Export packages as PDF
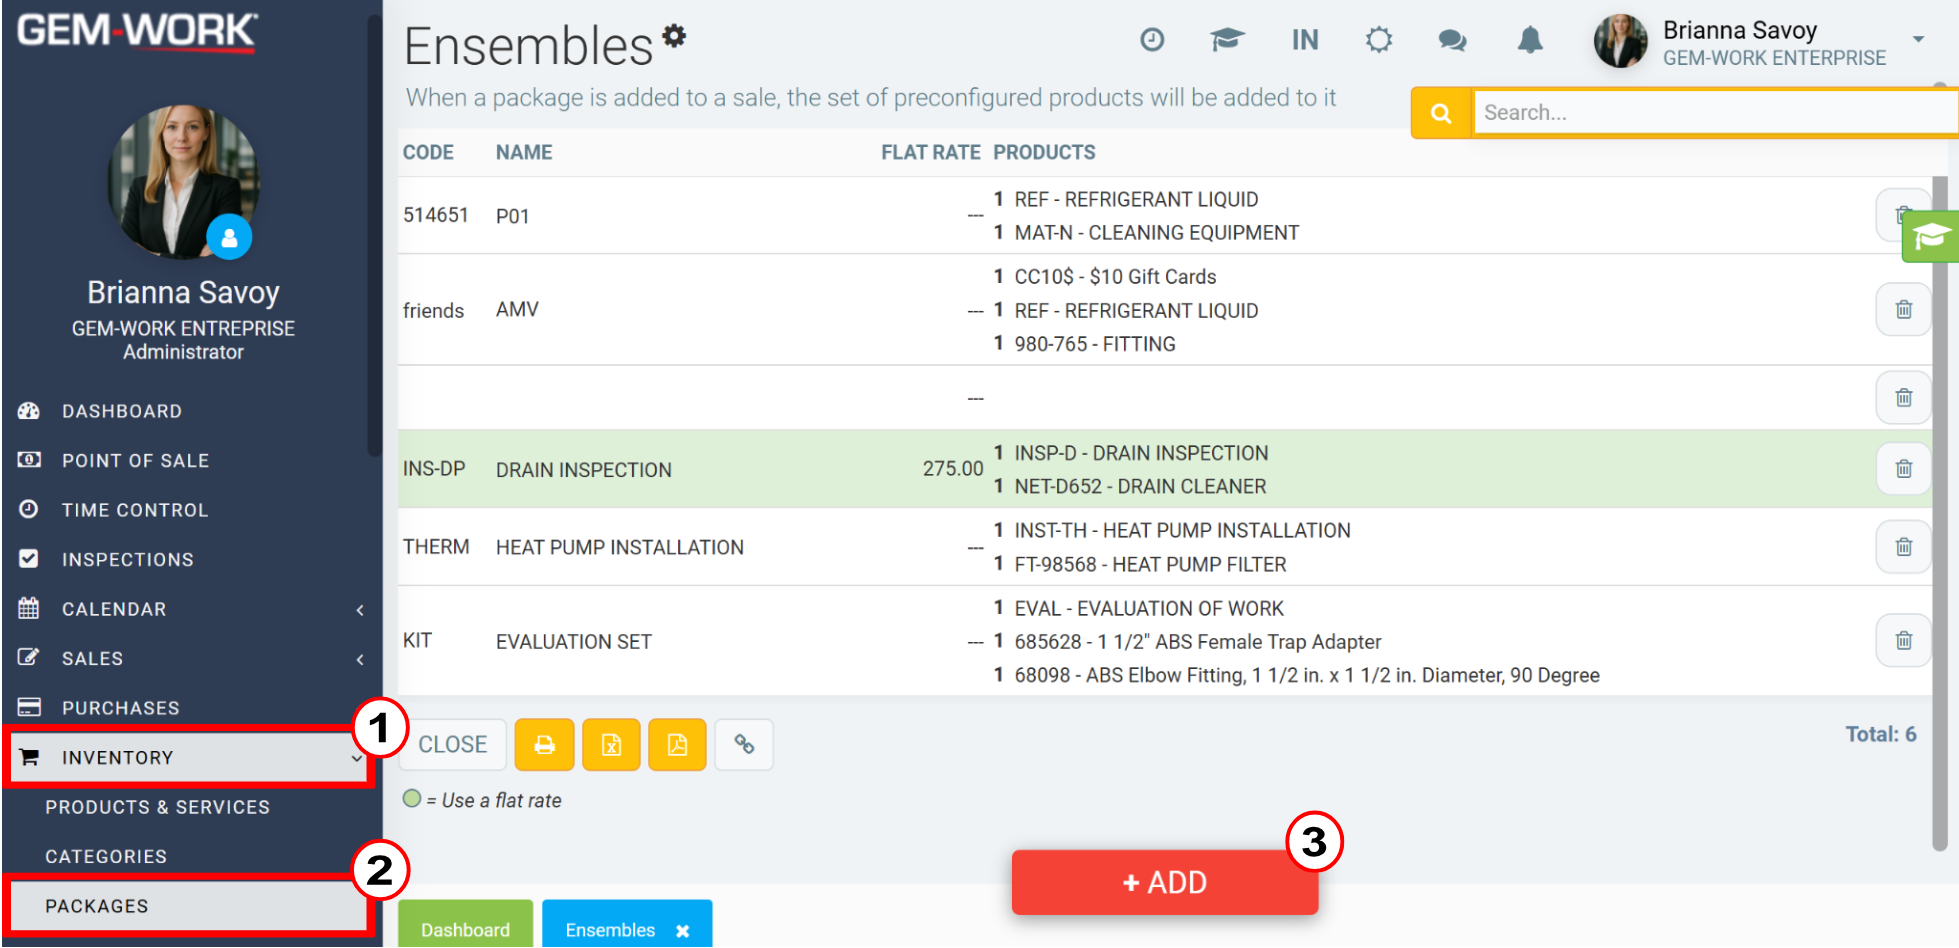 pos(677,745)
